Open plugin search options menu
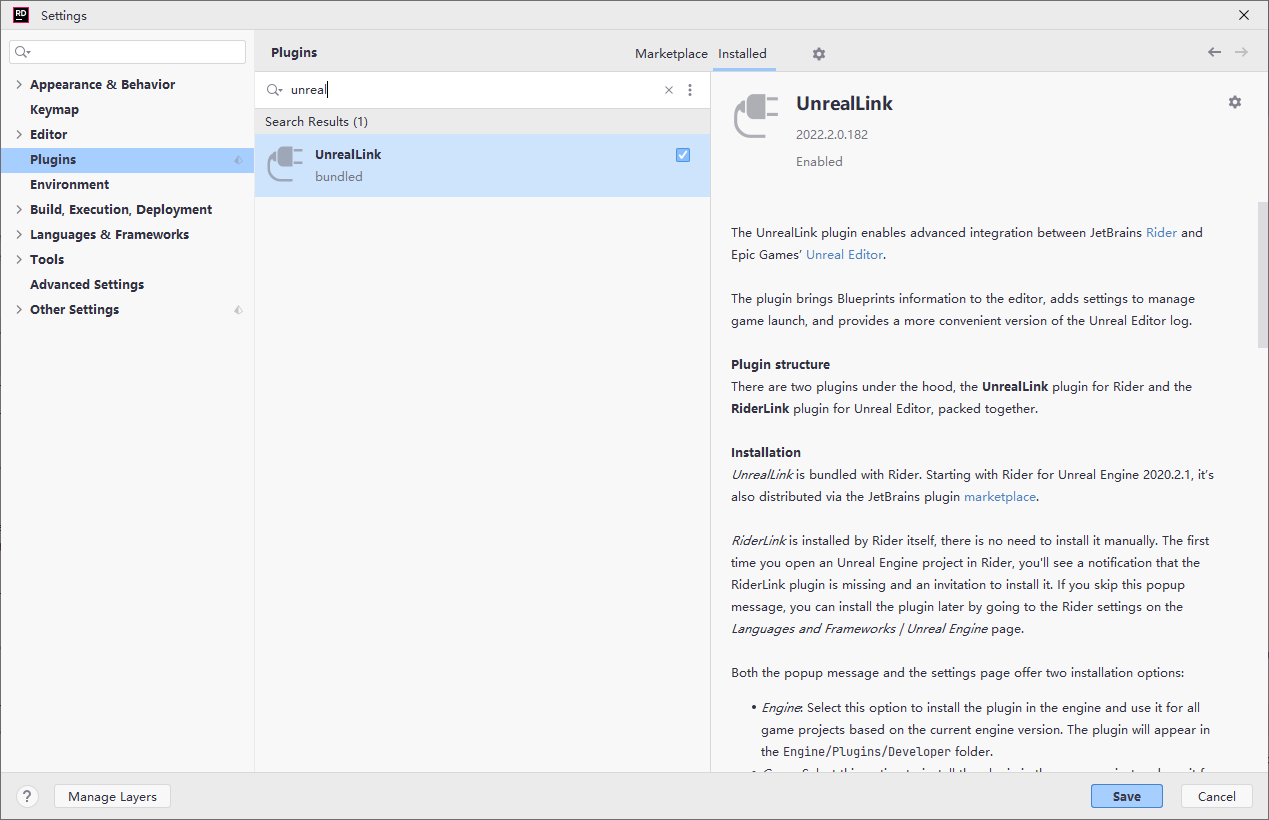The image size is (1269, 820). click(690, 90)
